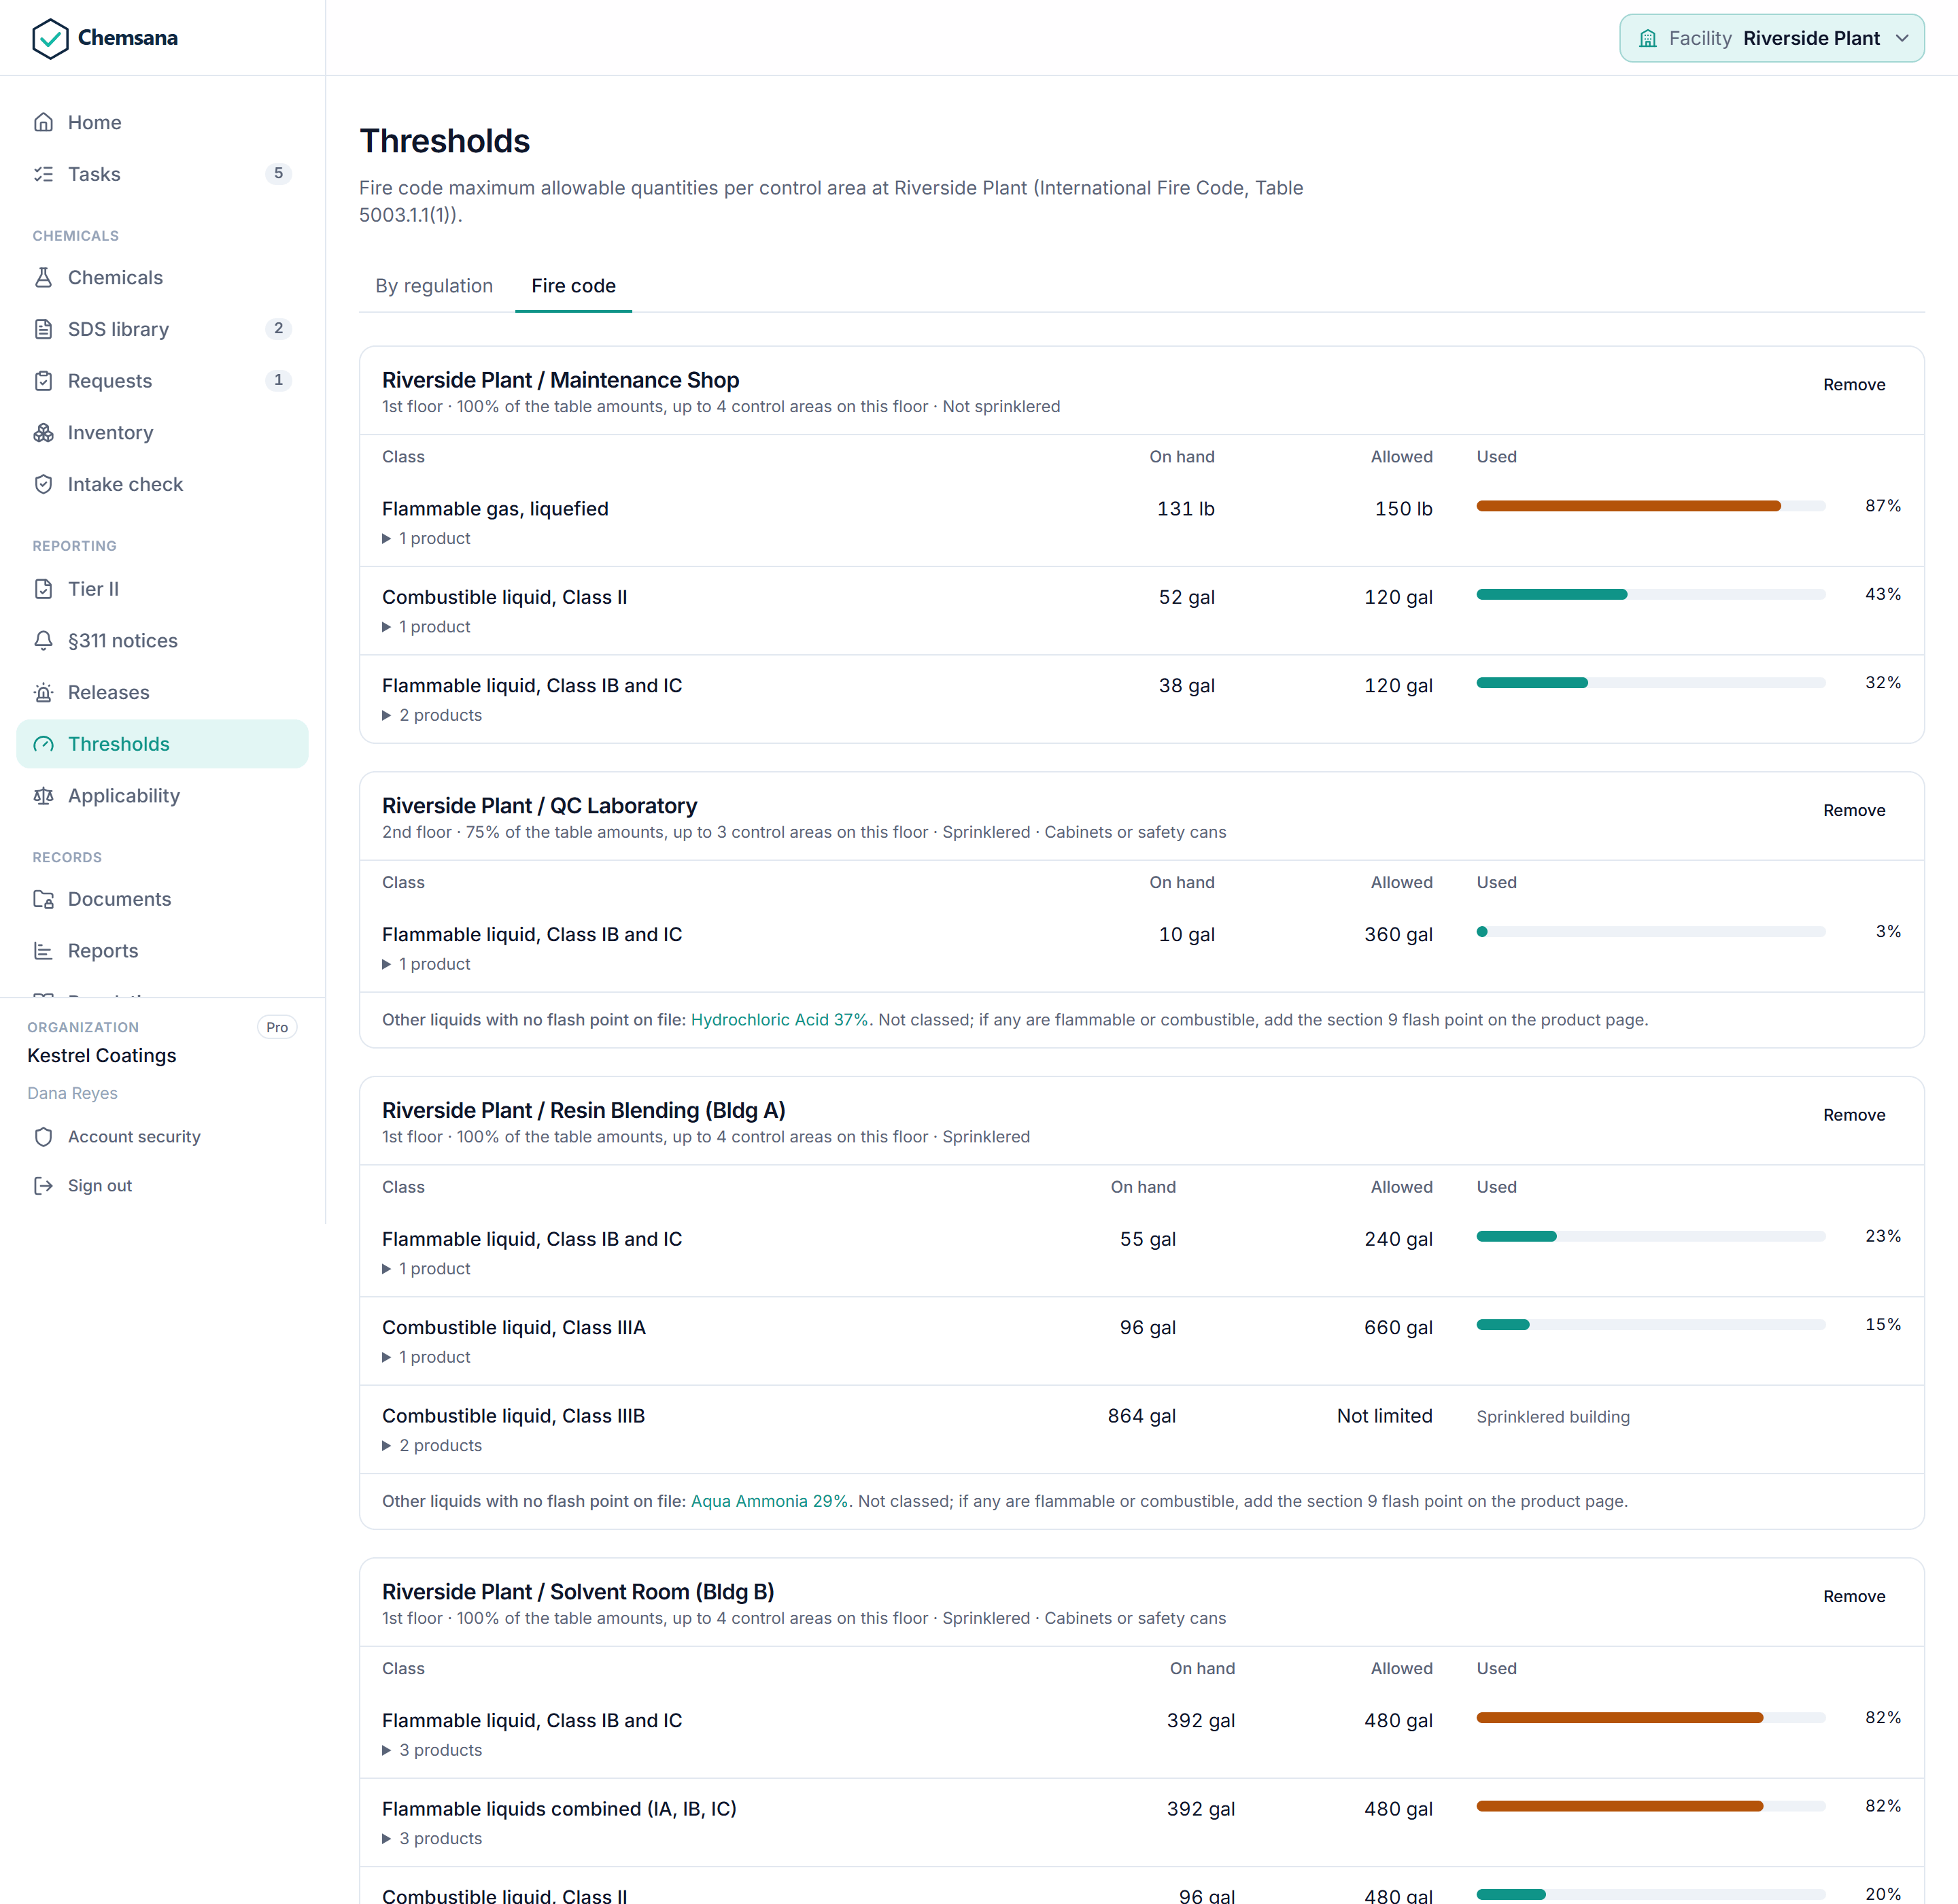Open Inventory via the boxes icon

tap(43, 432)
